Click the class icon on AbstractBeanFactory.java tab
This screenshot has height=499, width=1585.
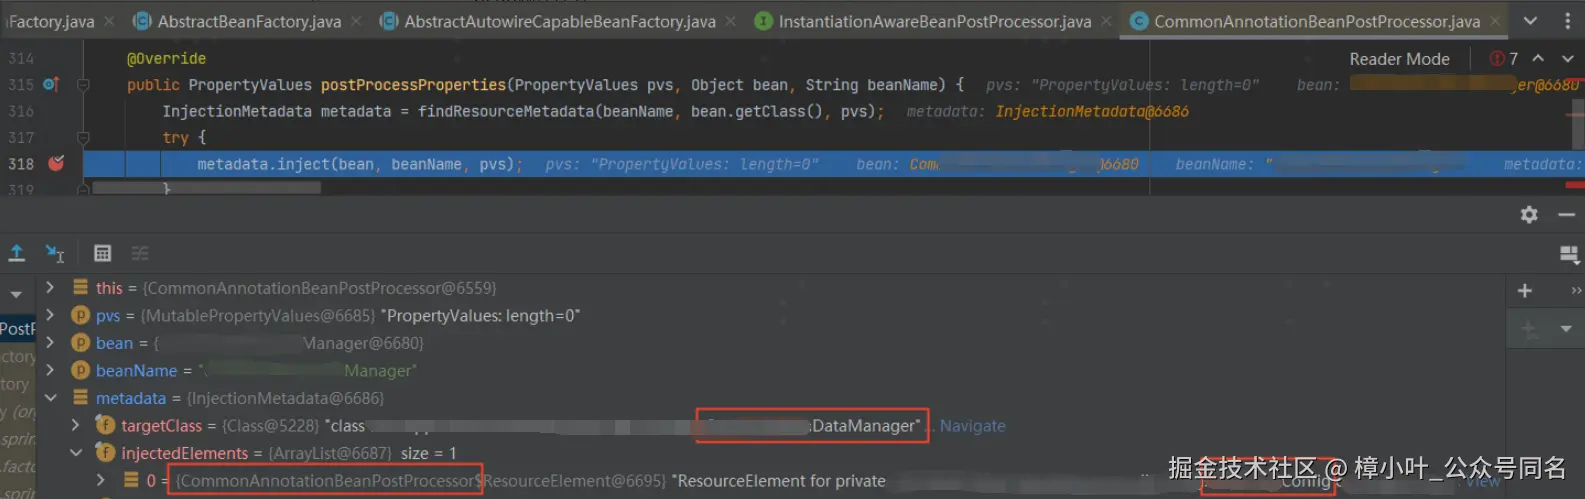pos(142,21)
